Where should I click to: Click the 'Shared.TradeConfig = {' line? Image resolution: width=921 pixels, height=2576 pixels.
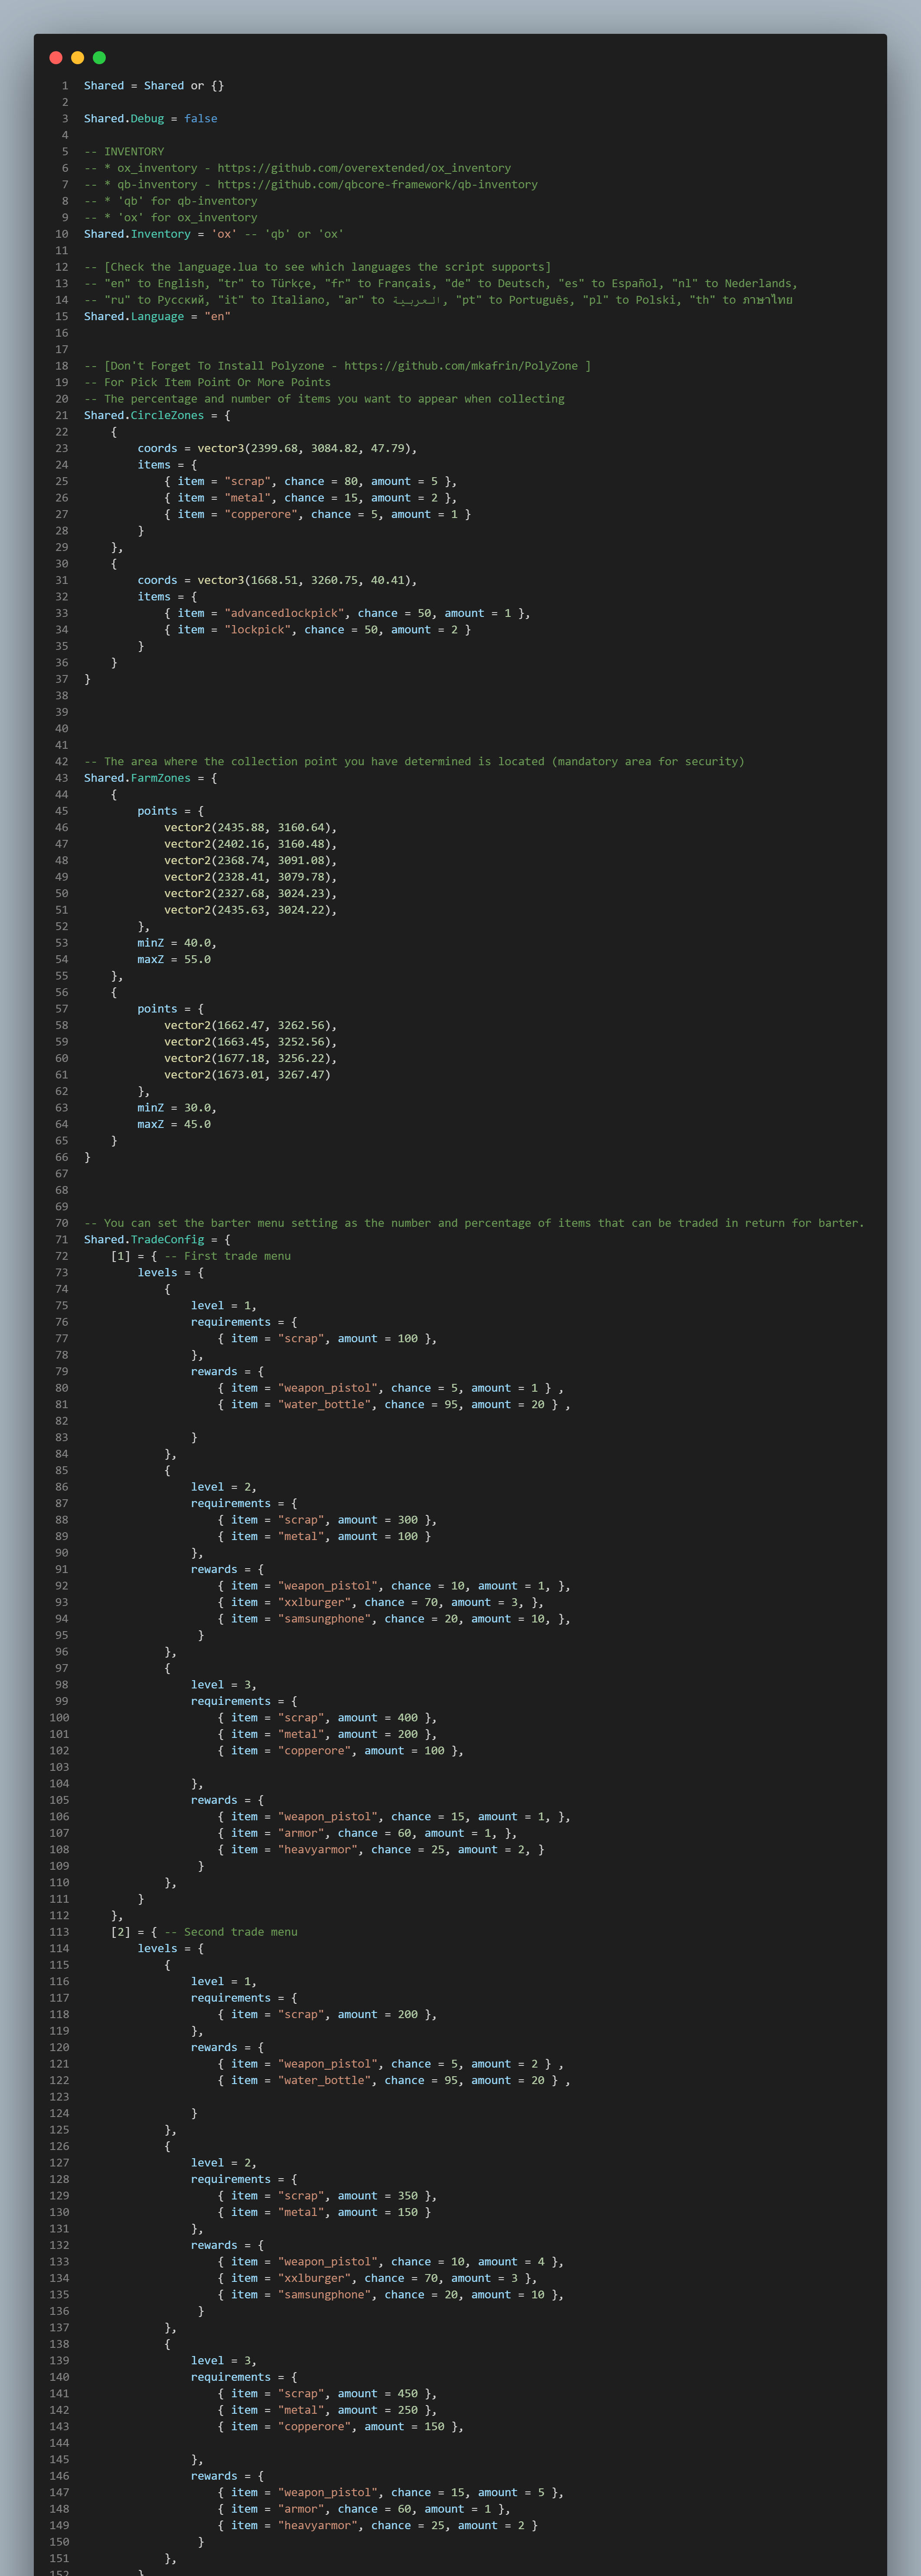[x=157, y=1240]
